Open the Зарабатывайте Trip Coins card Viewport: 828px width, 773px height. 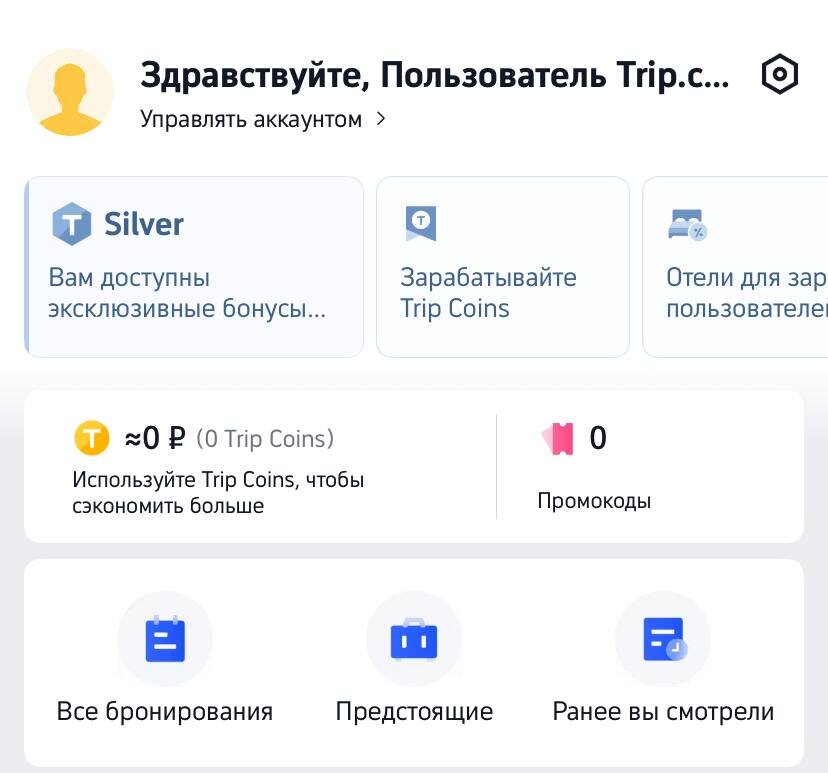(502, 266)
